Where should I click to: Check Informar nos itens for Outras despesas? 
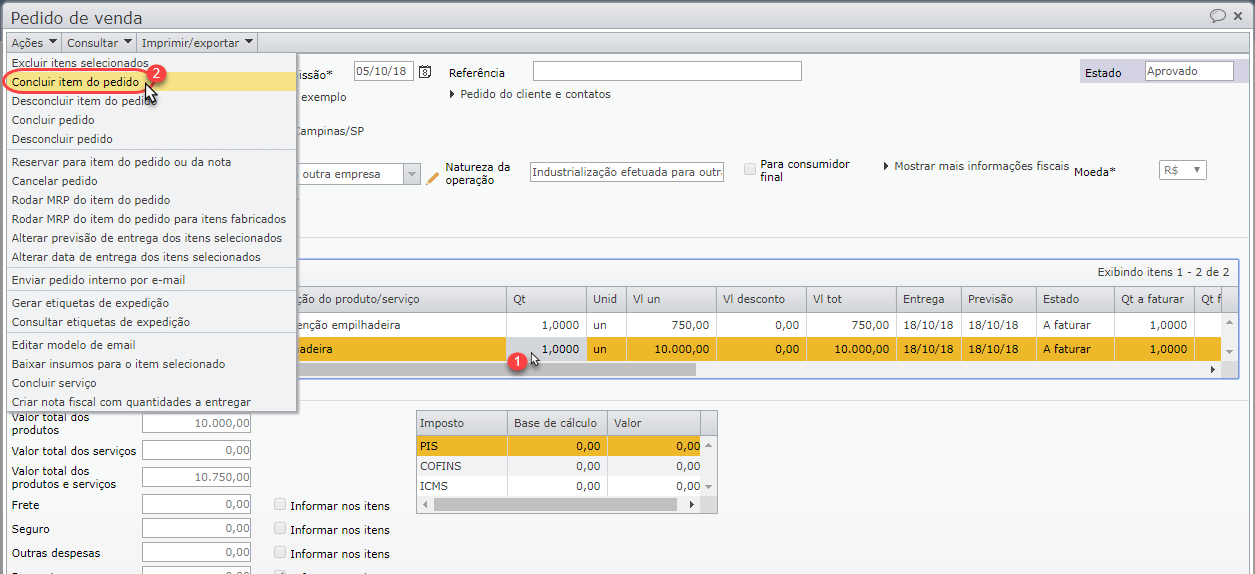[x=281, y=553]
